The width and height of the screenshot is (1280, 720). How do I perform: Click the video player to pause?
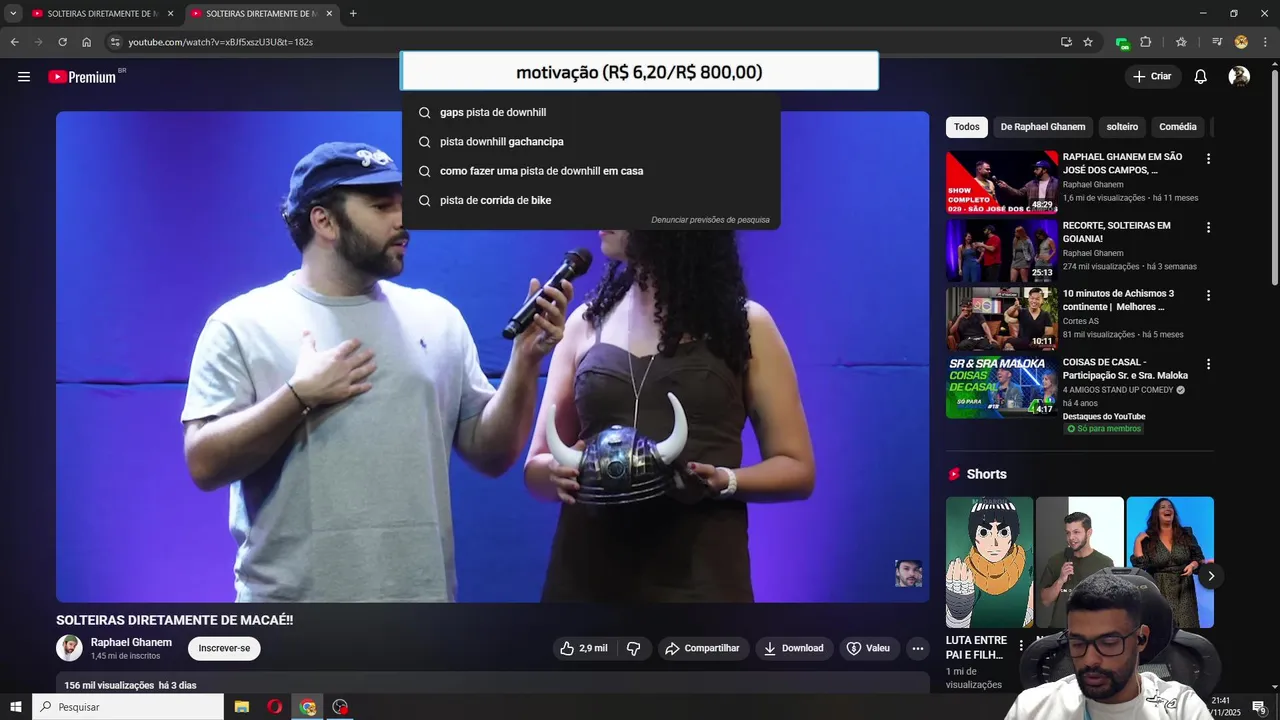[492, 357]
